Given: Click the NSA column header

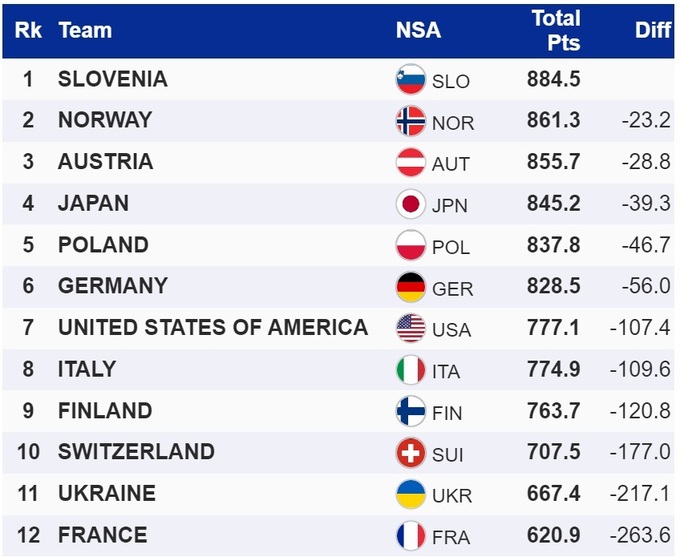Looking at the screenshot, I should [x=418, y=30].
